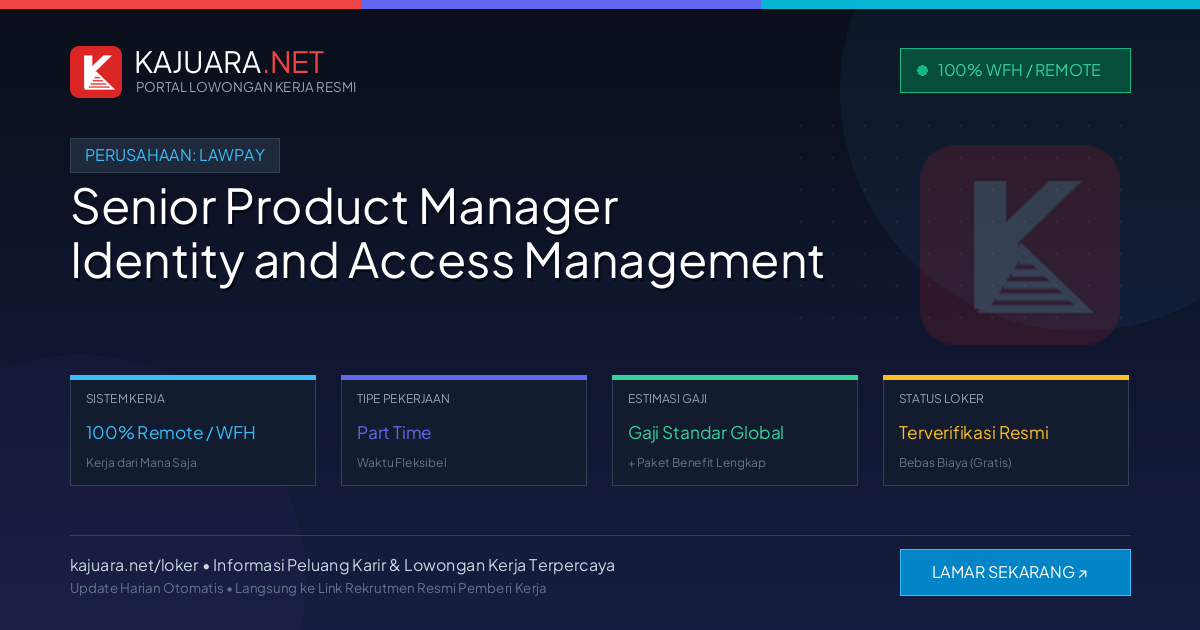Click the KAJUARA.NET site title

click(x=229, y=62)
